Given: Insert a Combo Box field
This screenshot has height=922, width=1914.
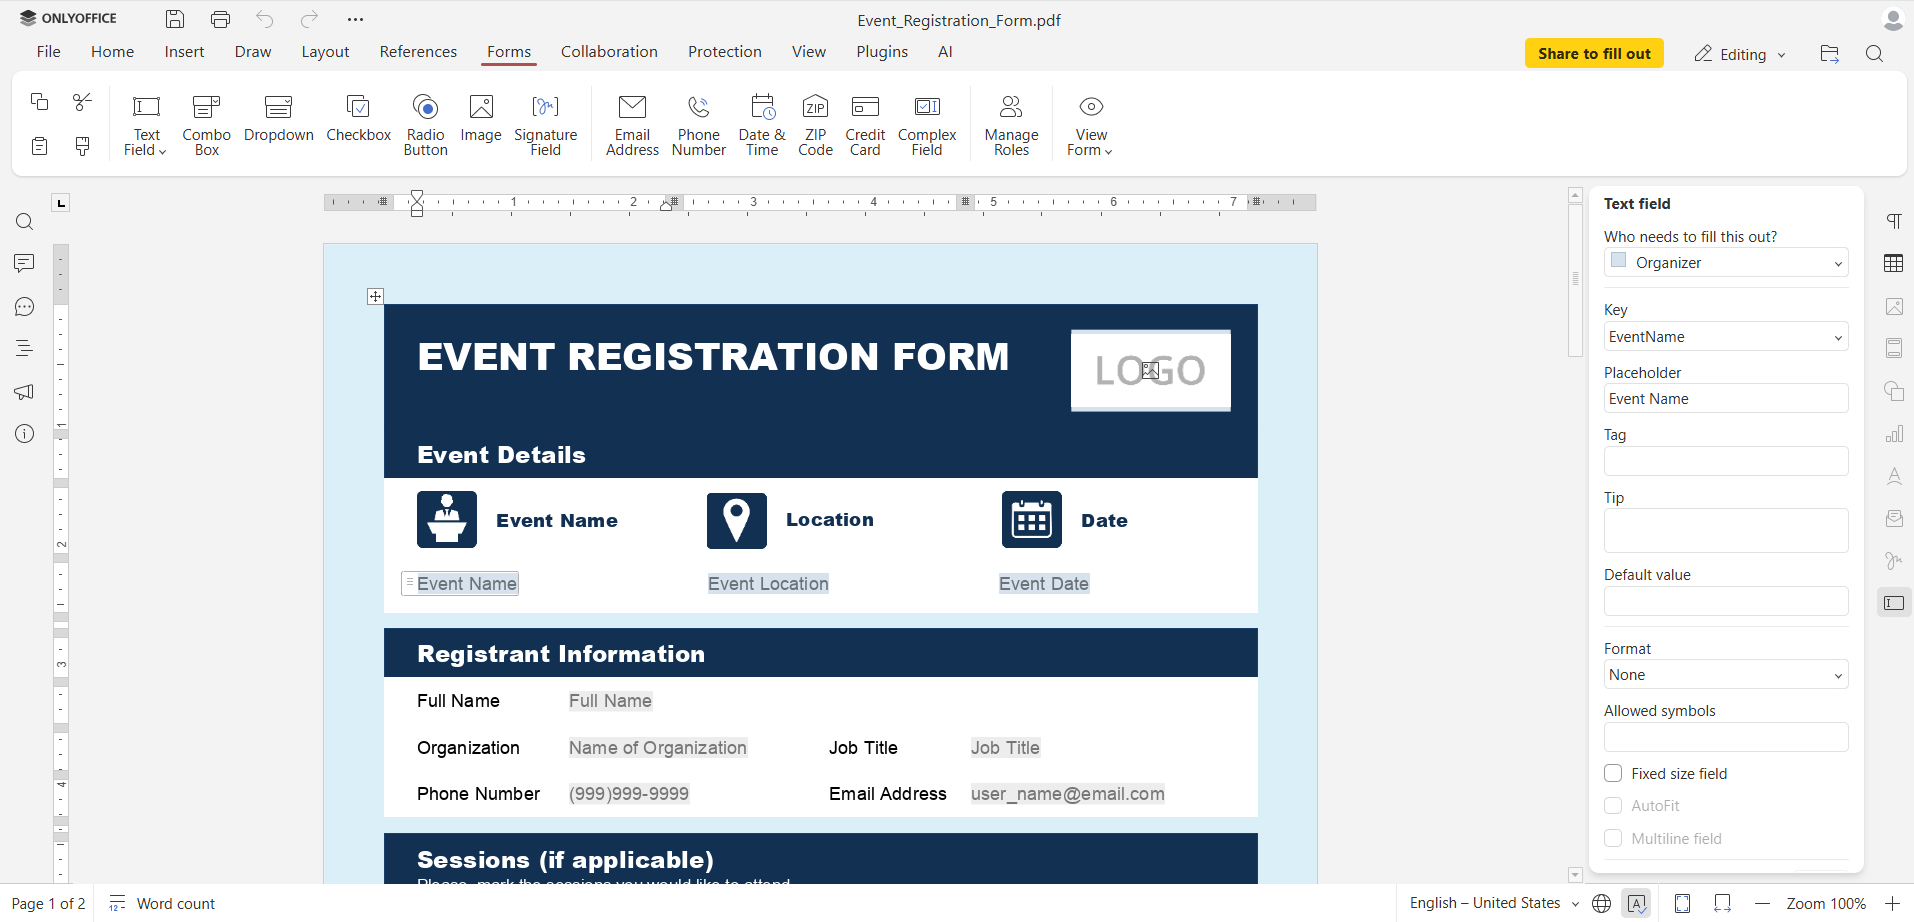Looking at the screenshot, I should click(x=206, y=125).
